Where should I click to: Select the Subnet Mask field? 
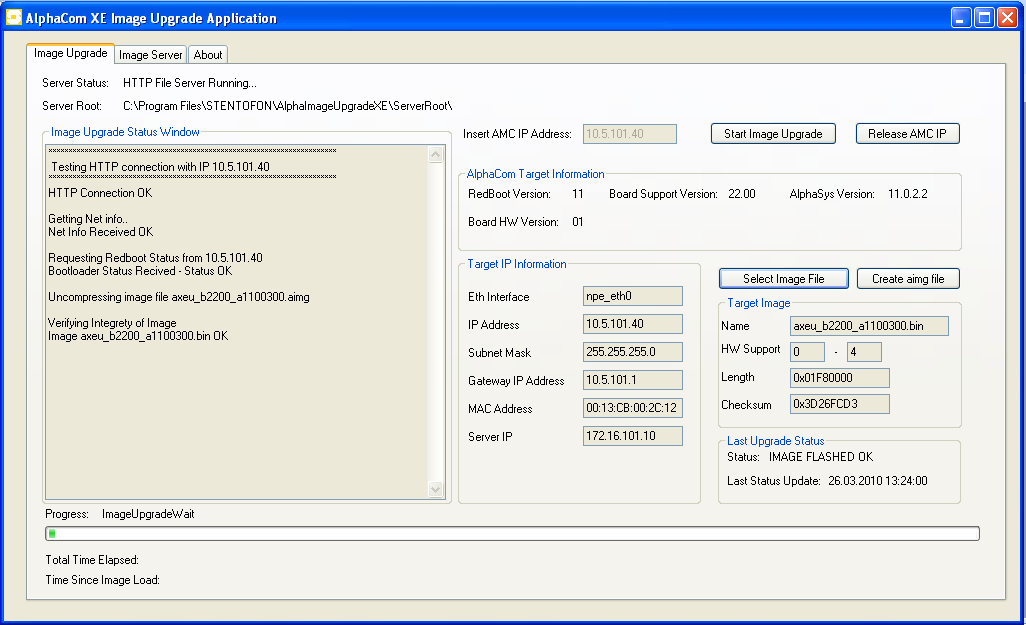click(632, 352)
